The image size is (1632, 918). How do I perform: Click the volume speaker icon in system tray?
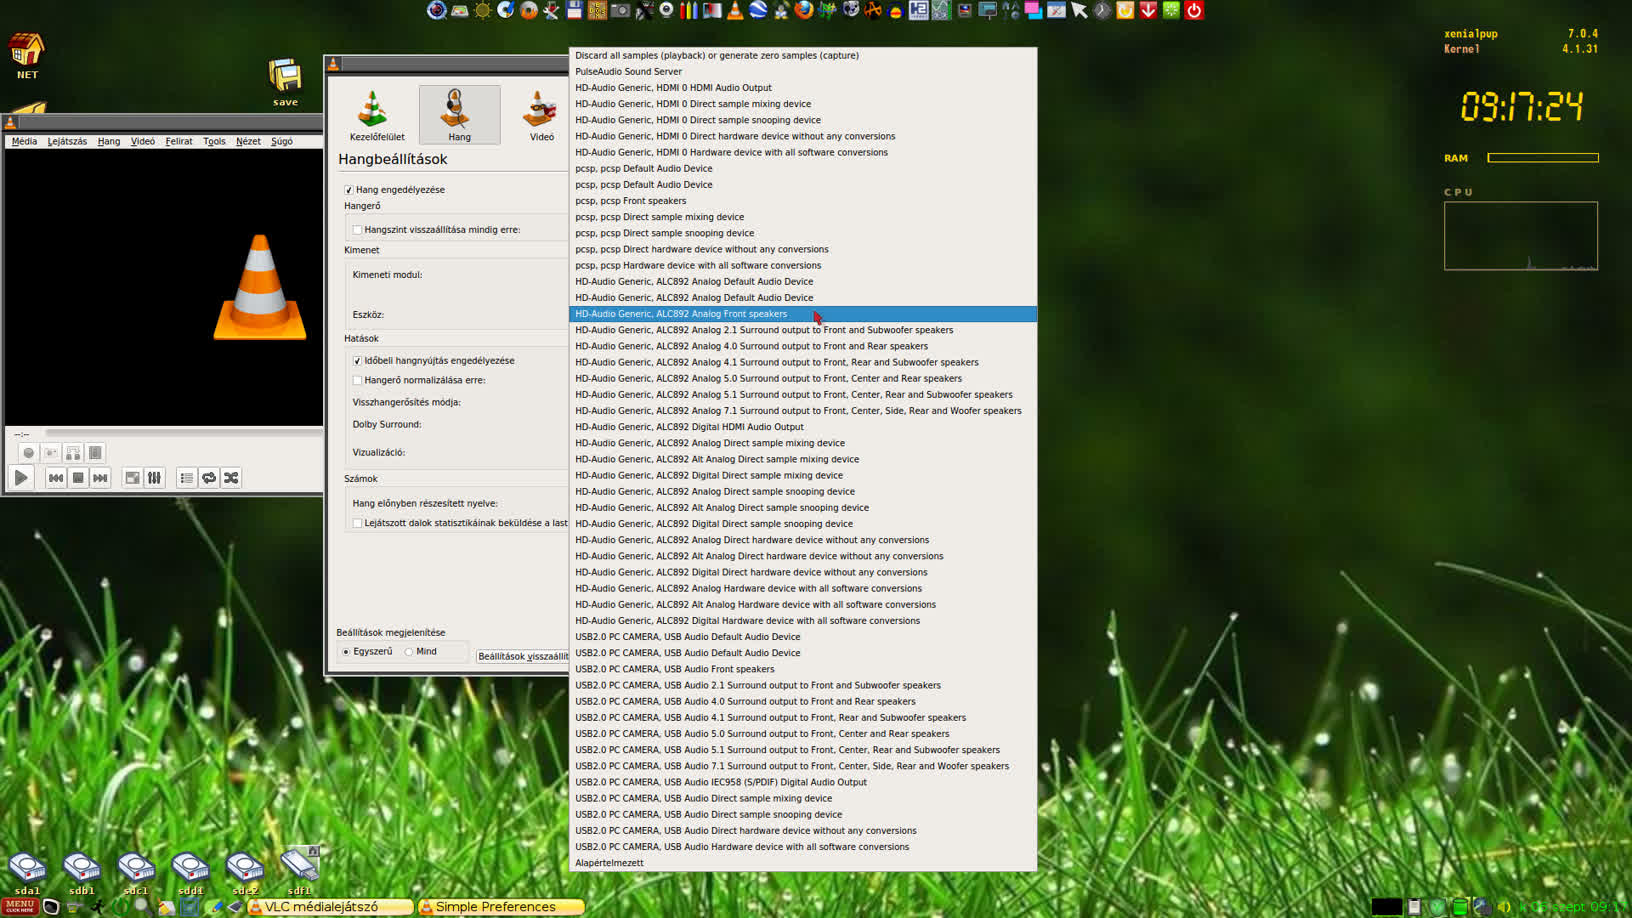pyautogui.click(x=1504, y=907)
